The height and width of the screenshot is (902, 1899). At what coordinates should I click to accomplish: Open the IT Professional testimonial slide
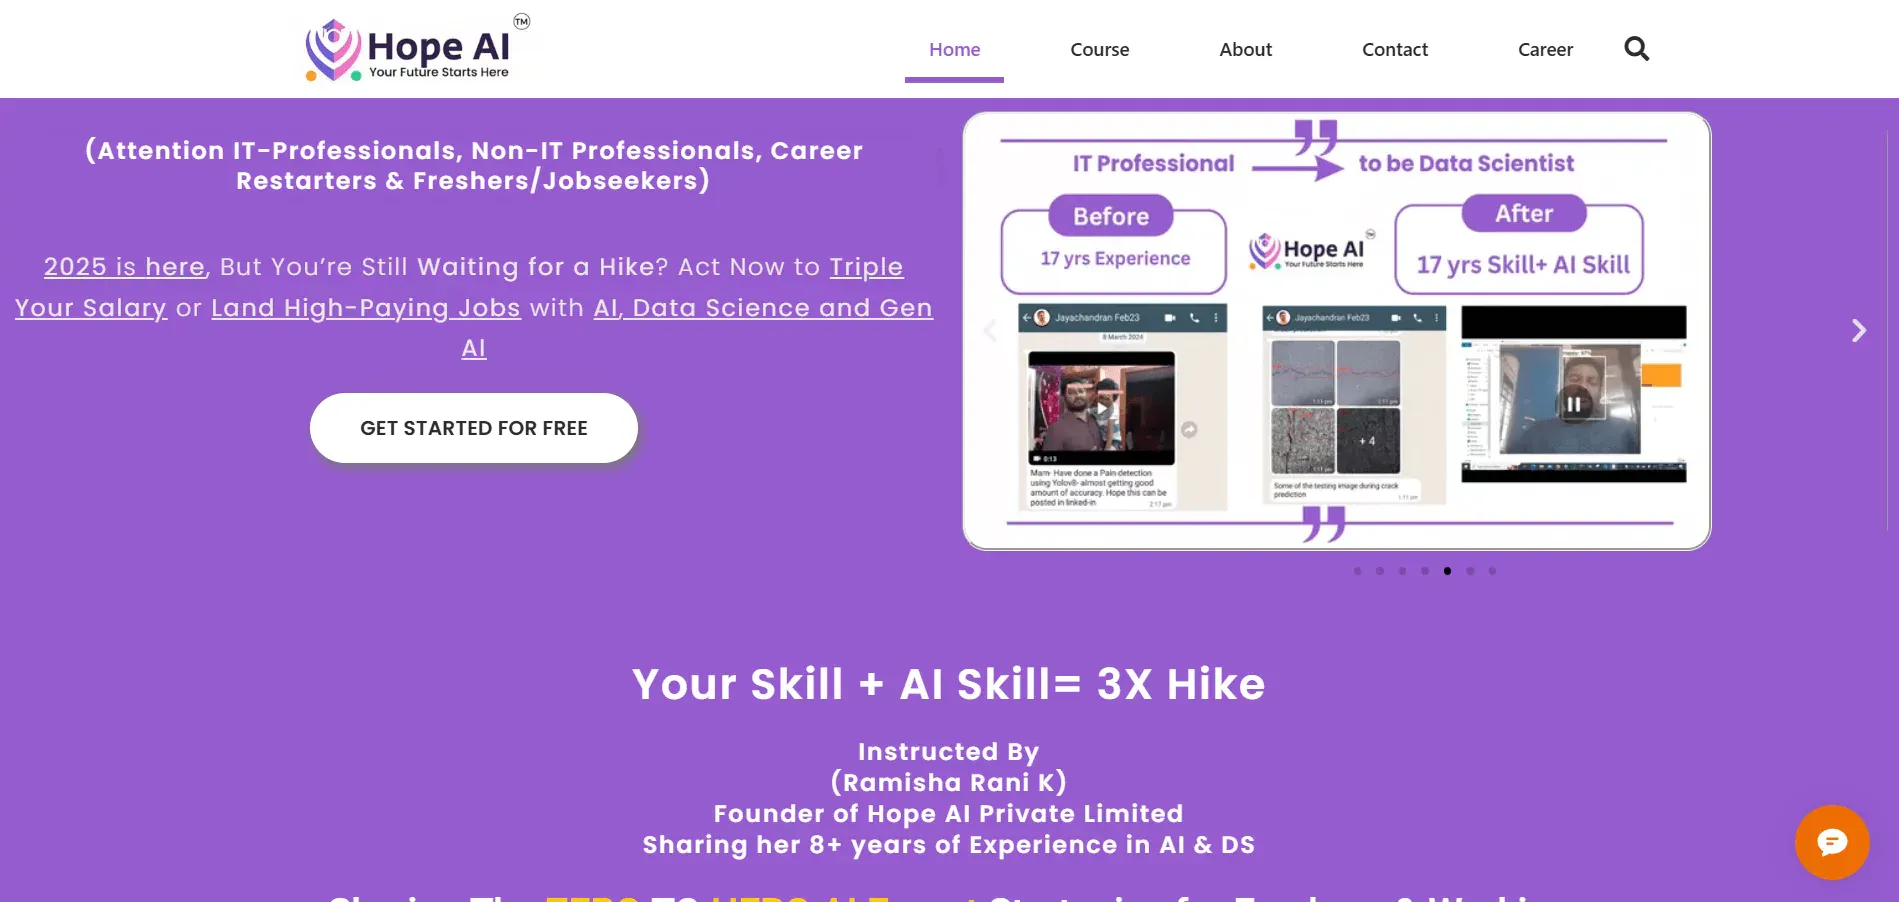[x=1337, y=331]
